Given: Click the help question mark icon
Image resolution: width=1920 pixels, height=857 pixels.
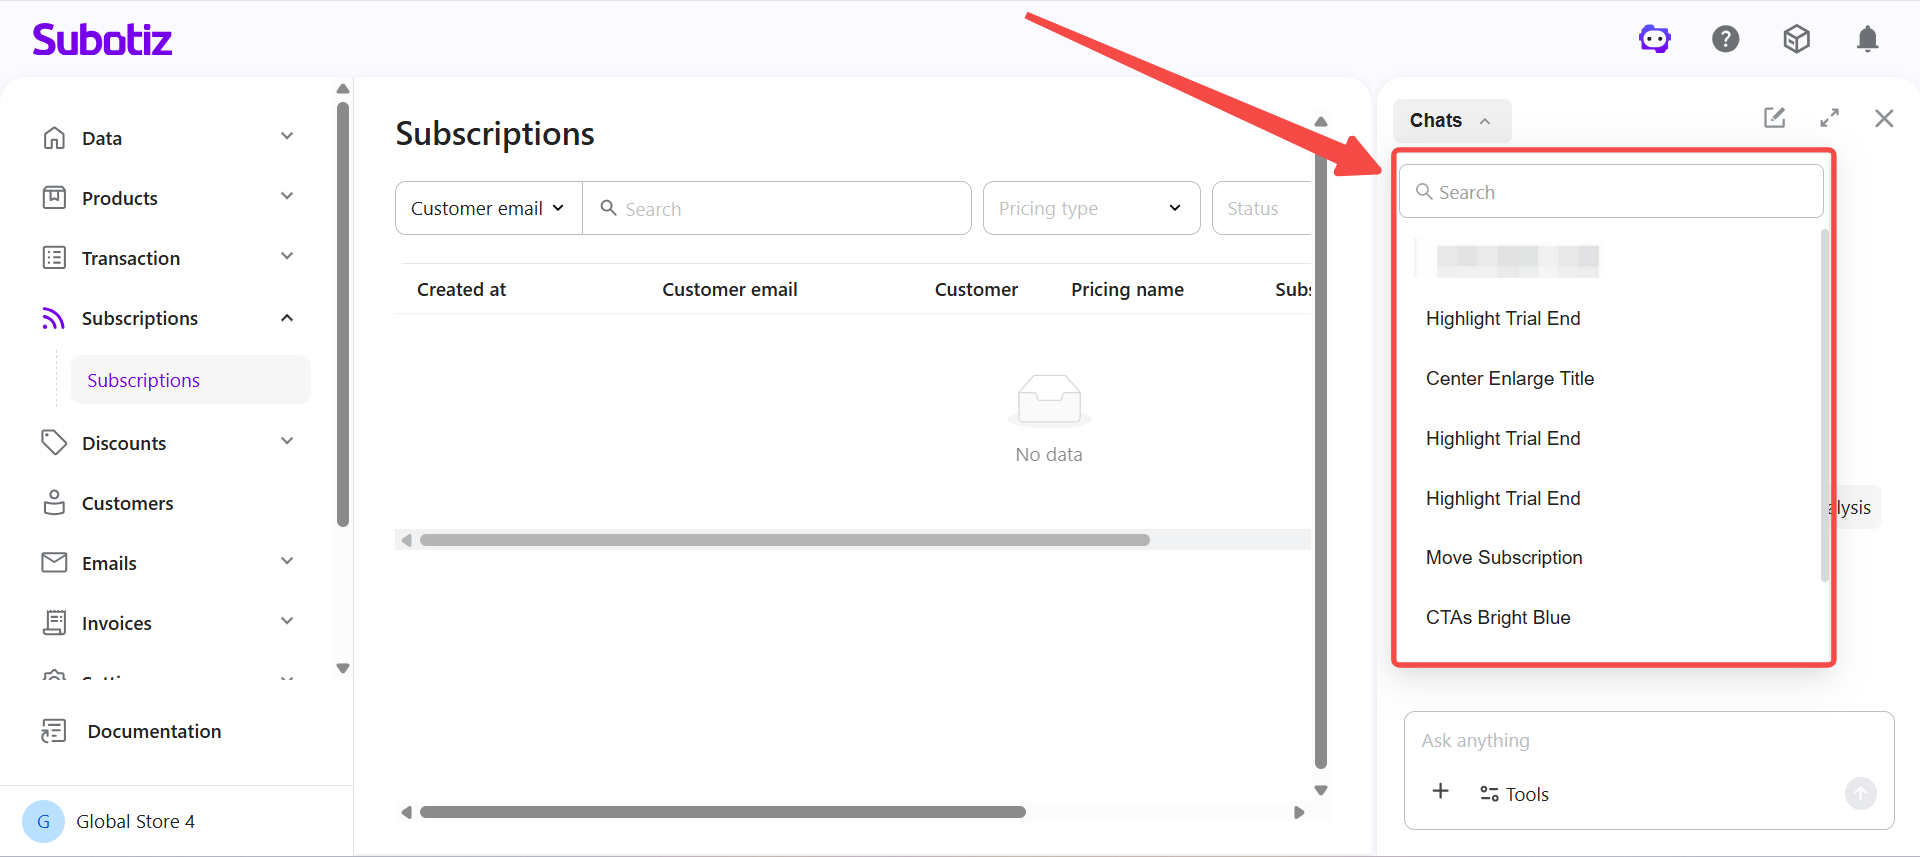Looking at the screenshot, I should pos(1725,39).
